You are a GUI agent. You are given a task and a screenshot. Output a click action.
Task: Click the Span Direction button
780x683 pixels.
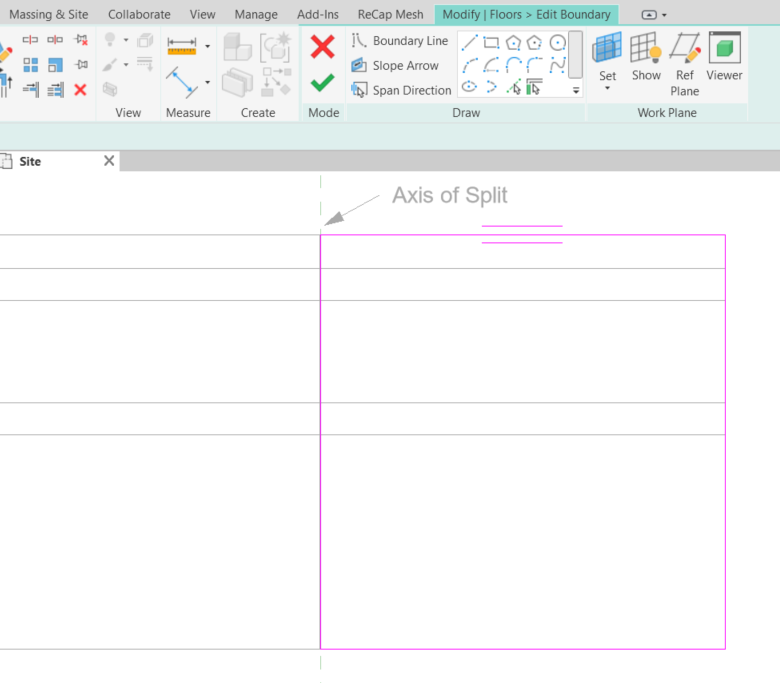[x=401, y=90]
